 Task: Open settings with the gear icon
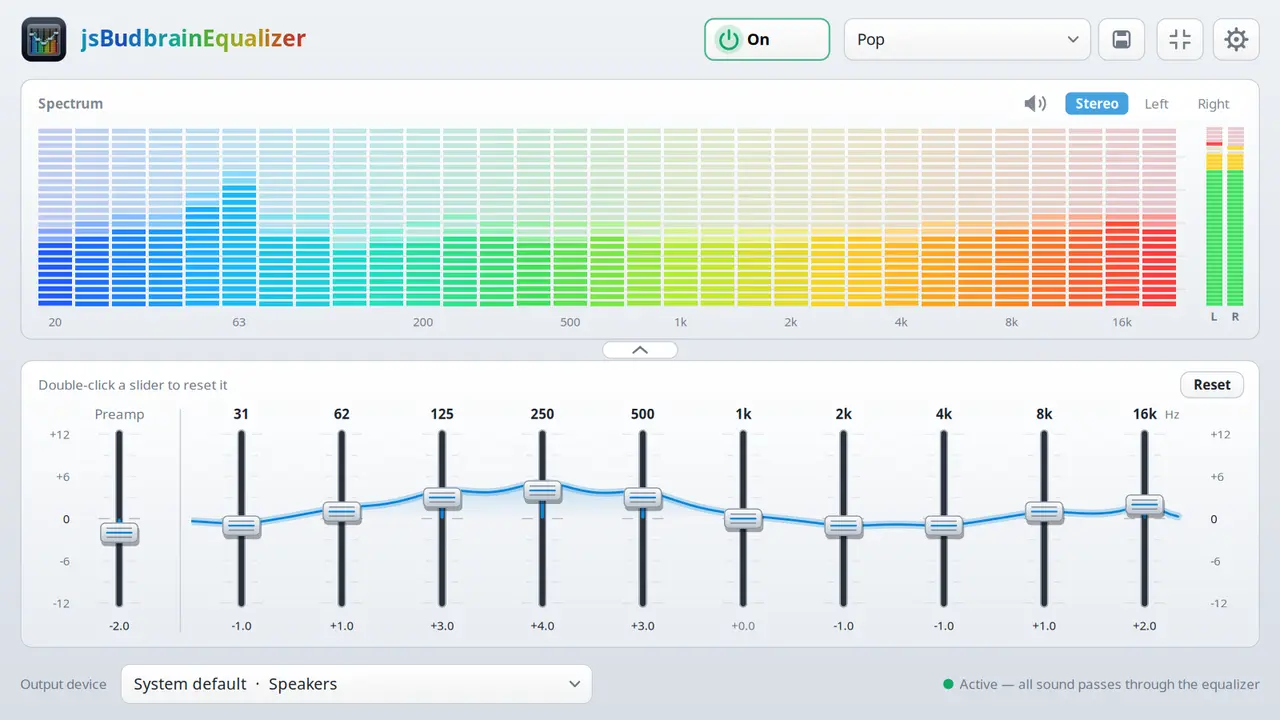pos(1237,40)
